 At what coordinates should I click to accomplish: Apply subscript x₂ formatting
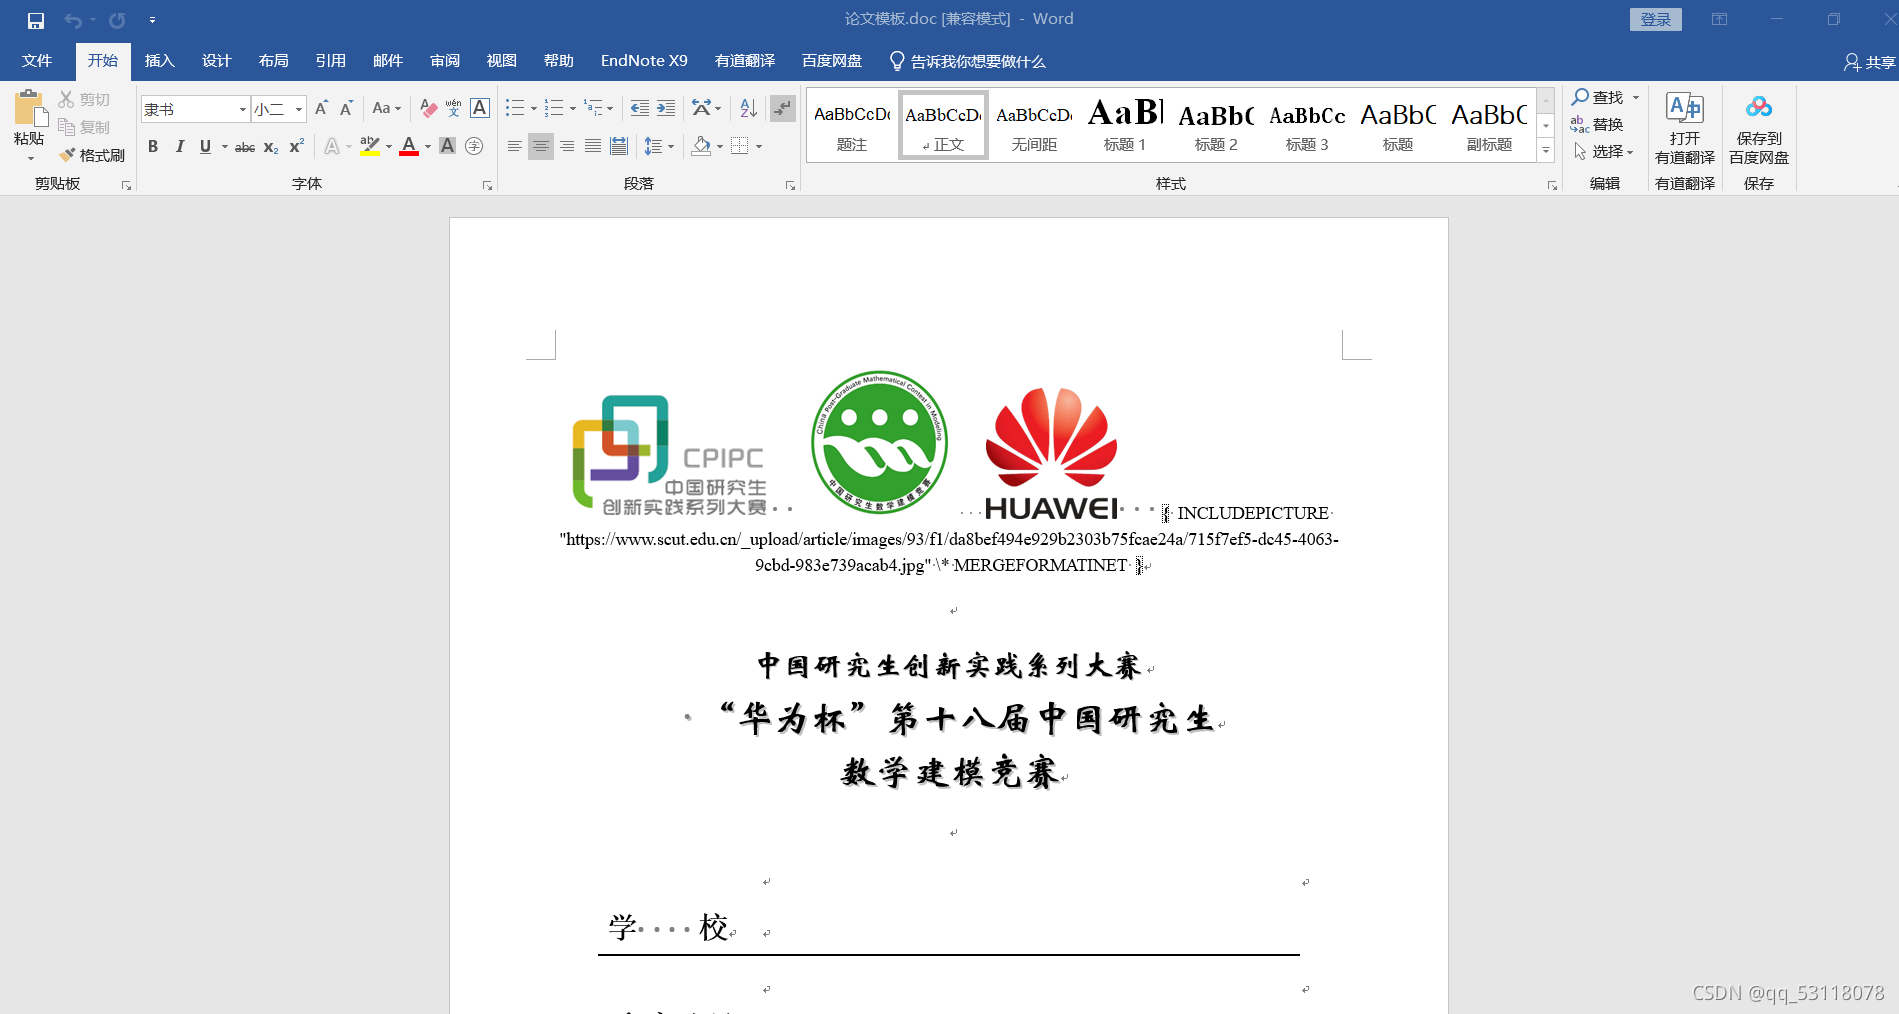[x=271, y=147]
